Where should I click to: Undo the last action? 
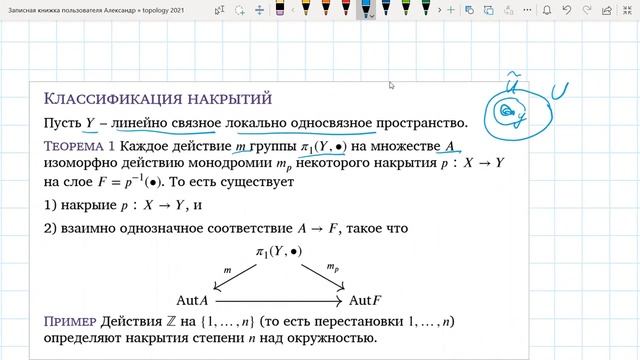point(567,10)
